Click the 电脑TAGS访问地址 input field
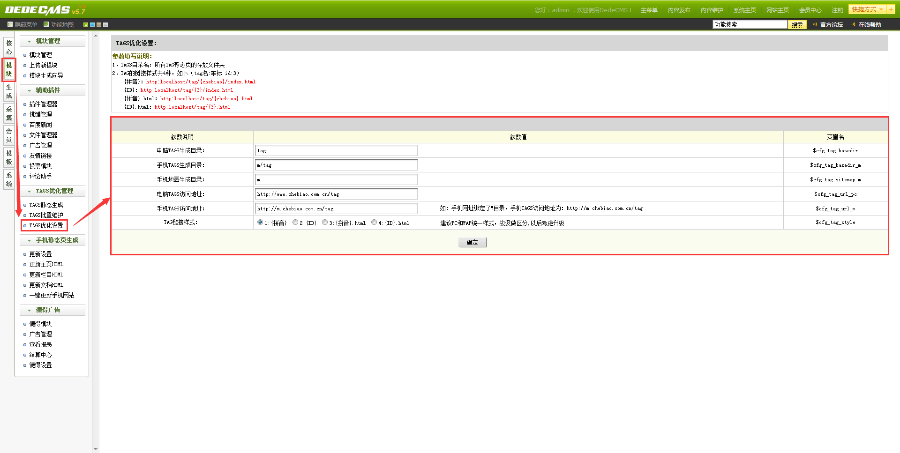900x453 pixels. (x=336, y=194)
